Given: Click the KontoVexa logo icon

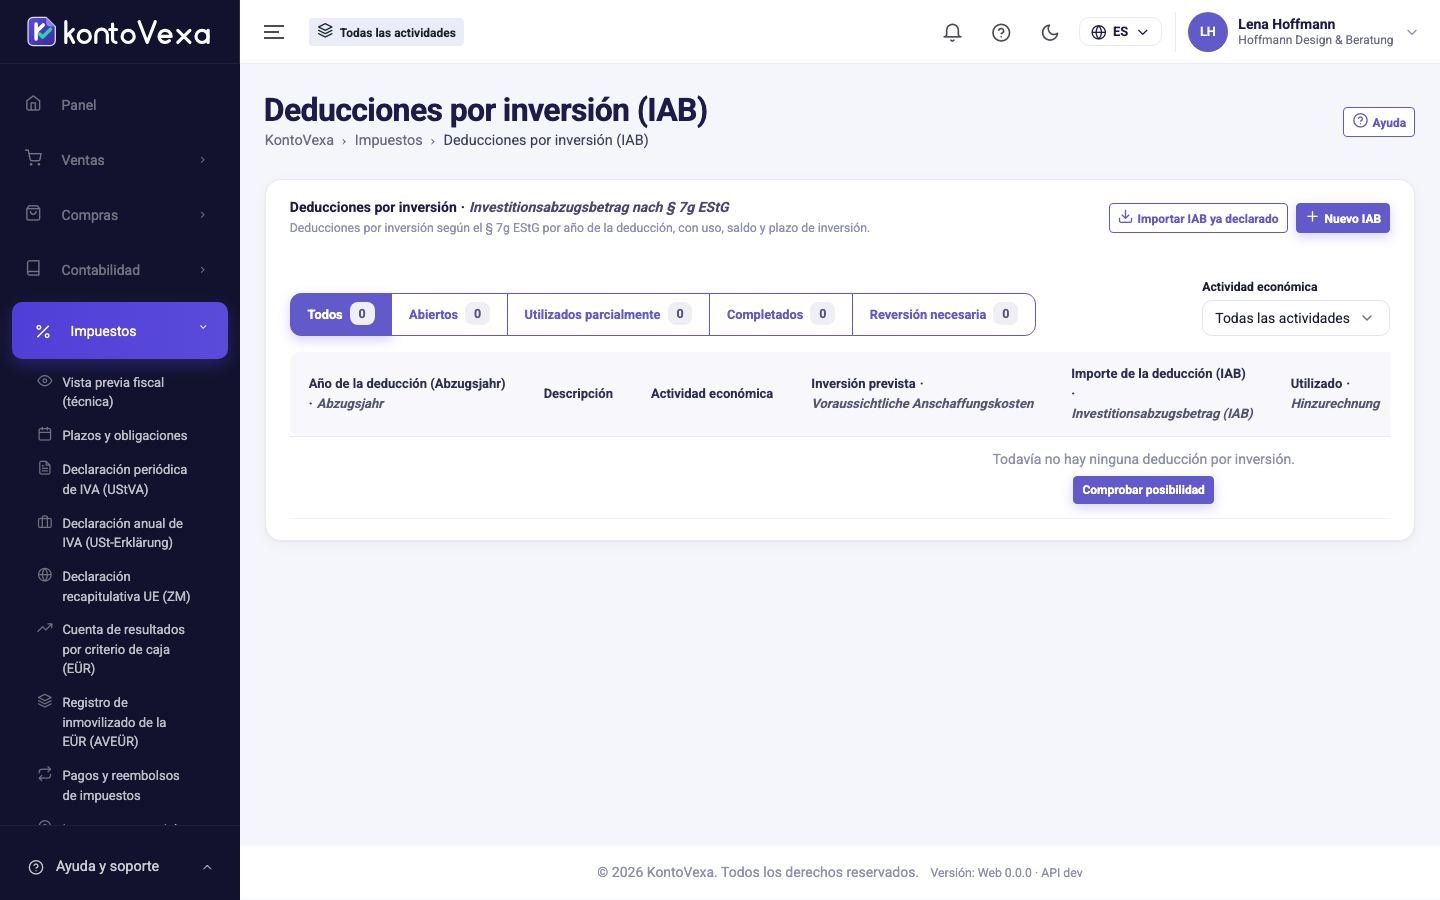Looking at the screenshot, I should (41, 32).
